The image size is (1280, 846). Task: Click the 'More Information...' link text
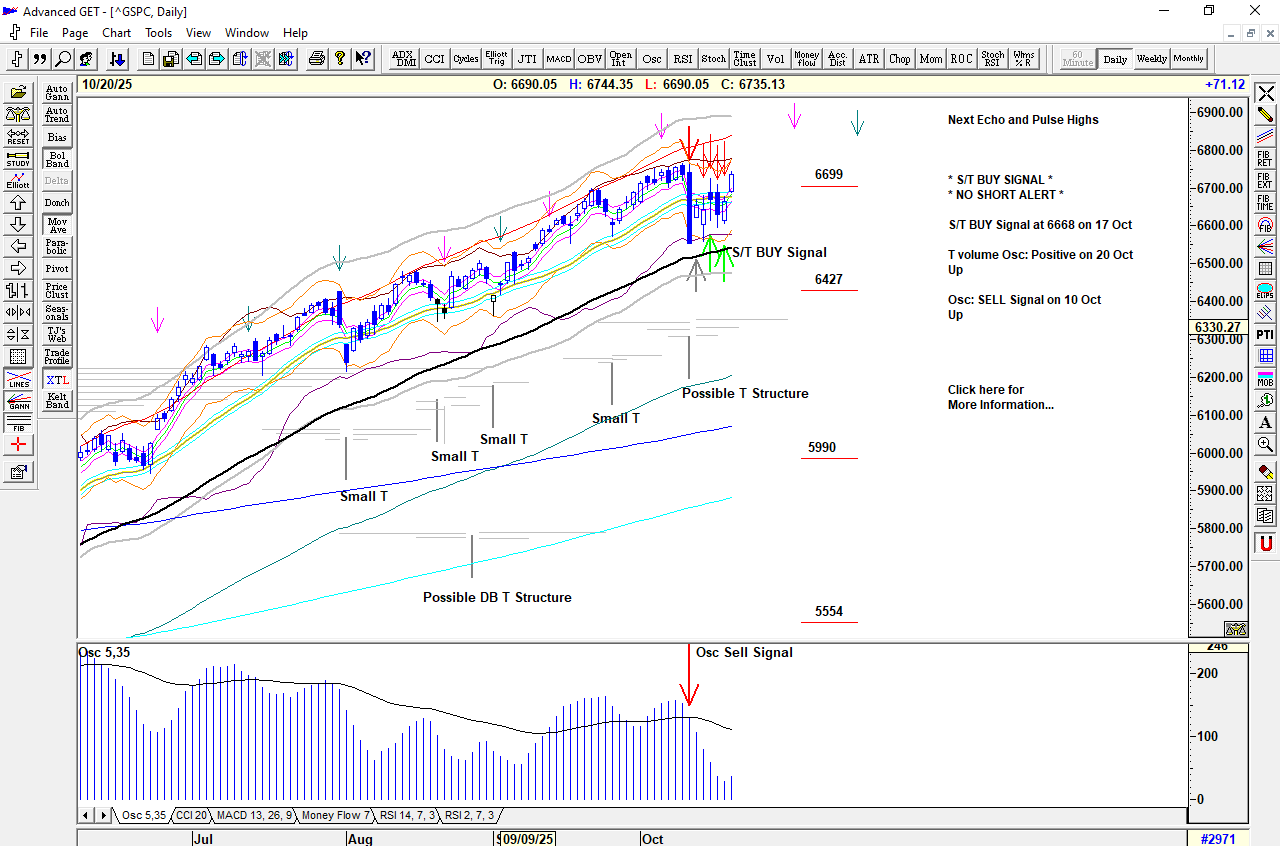coord(1000,405)
